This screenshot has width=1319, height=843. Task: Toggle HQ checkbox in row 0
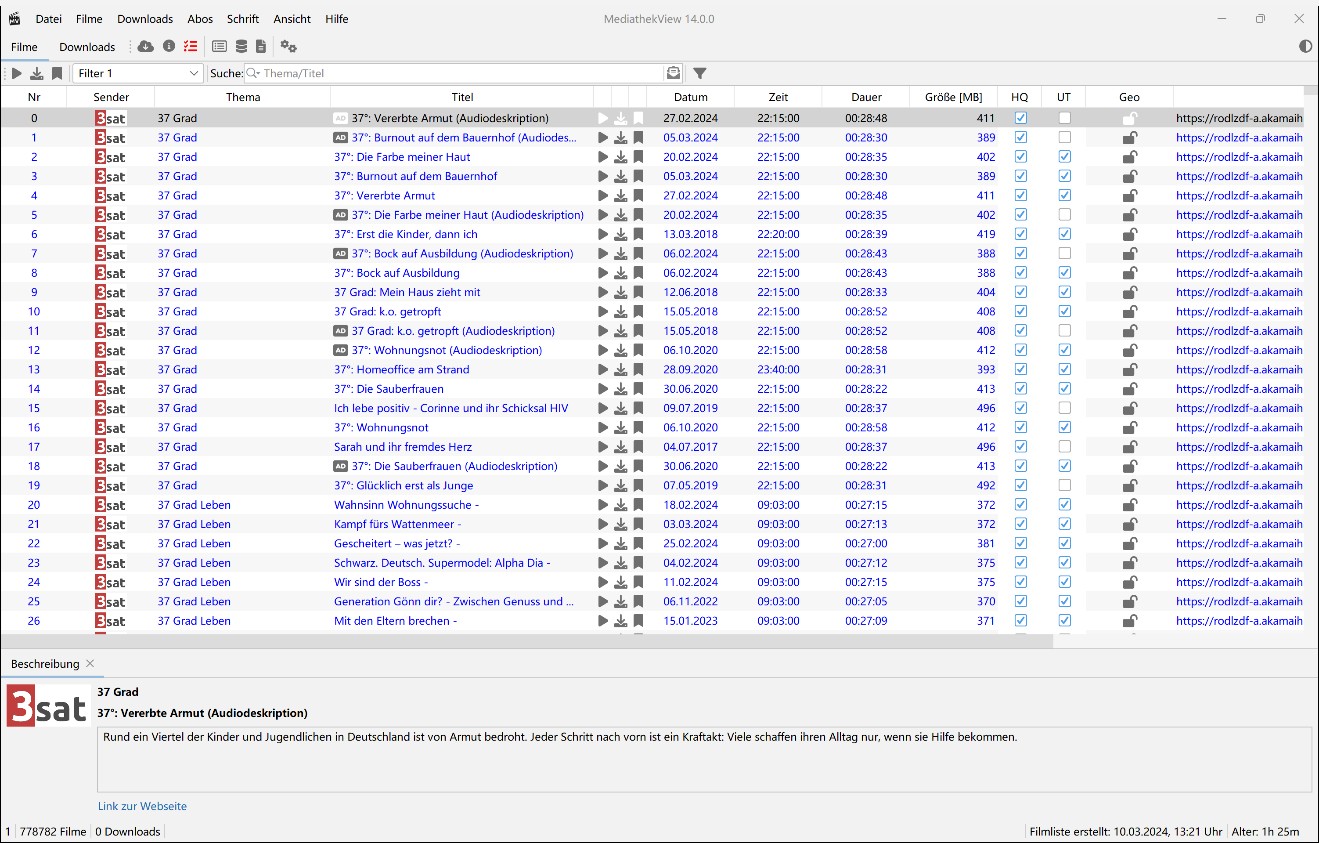point(1021,118)
